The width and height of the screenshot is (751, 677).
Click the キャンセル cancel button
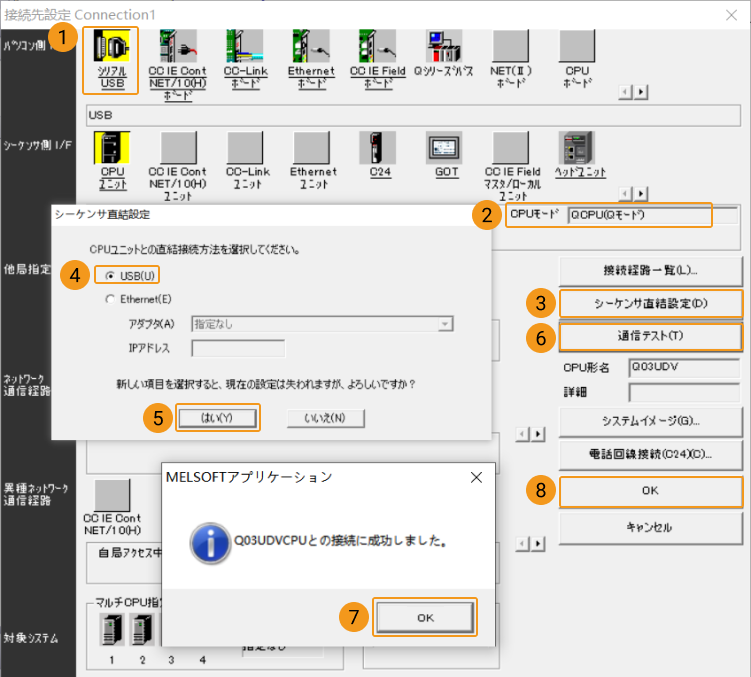point(650,528)
